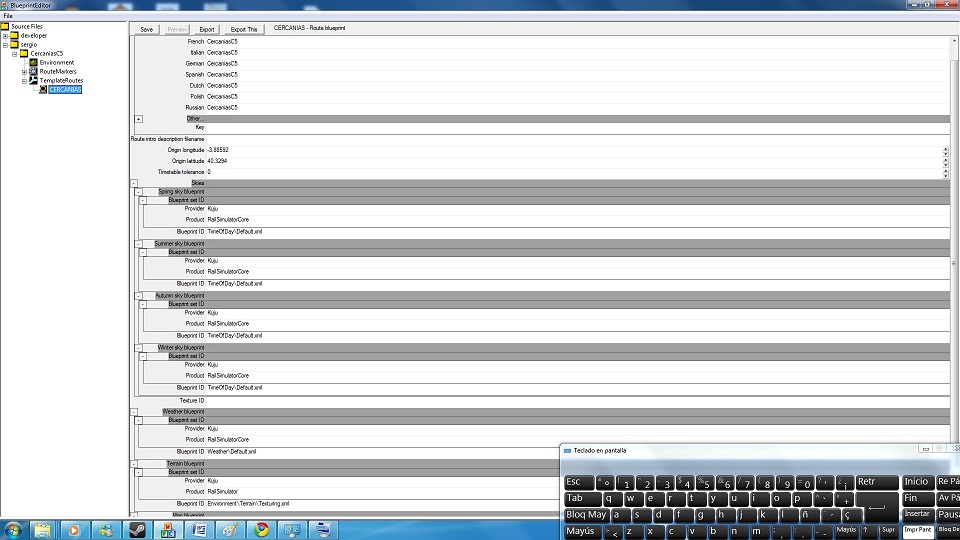Click the RouteMarkers folder icon
Screen dimensions: 960x540
33,72
